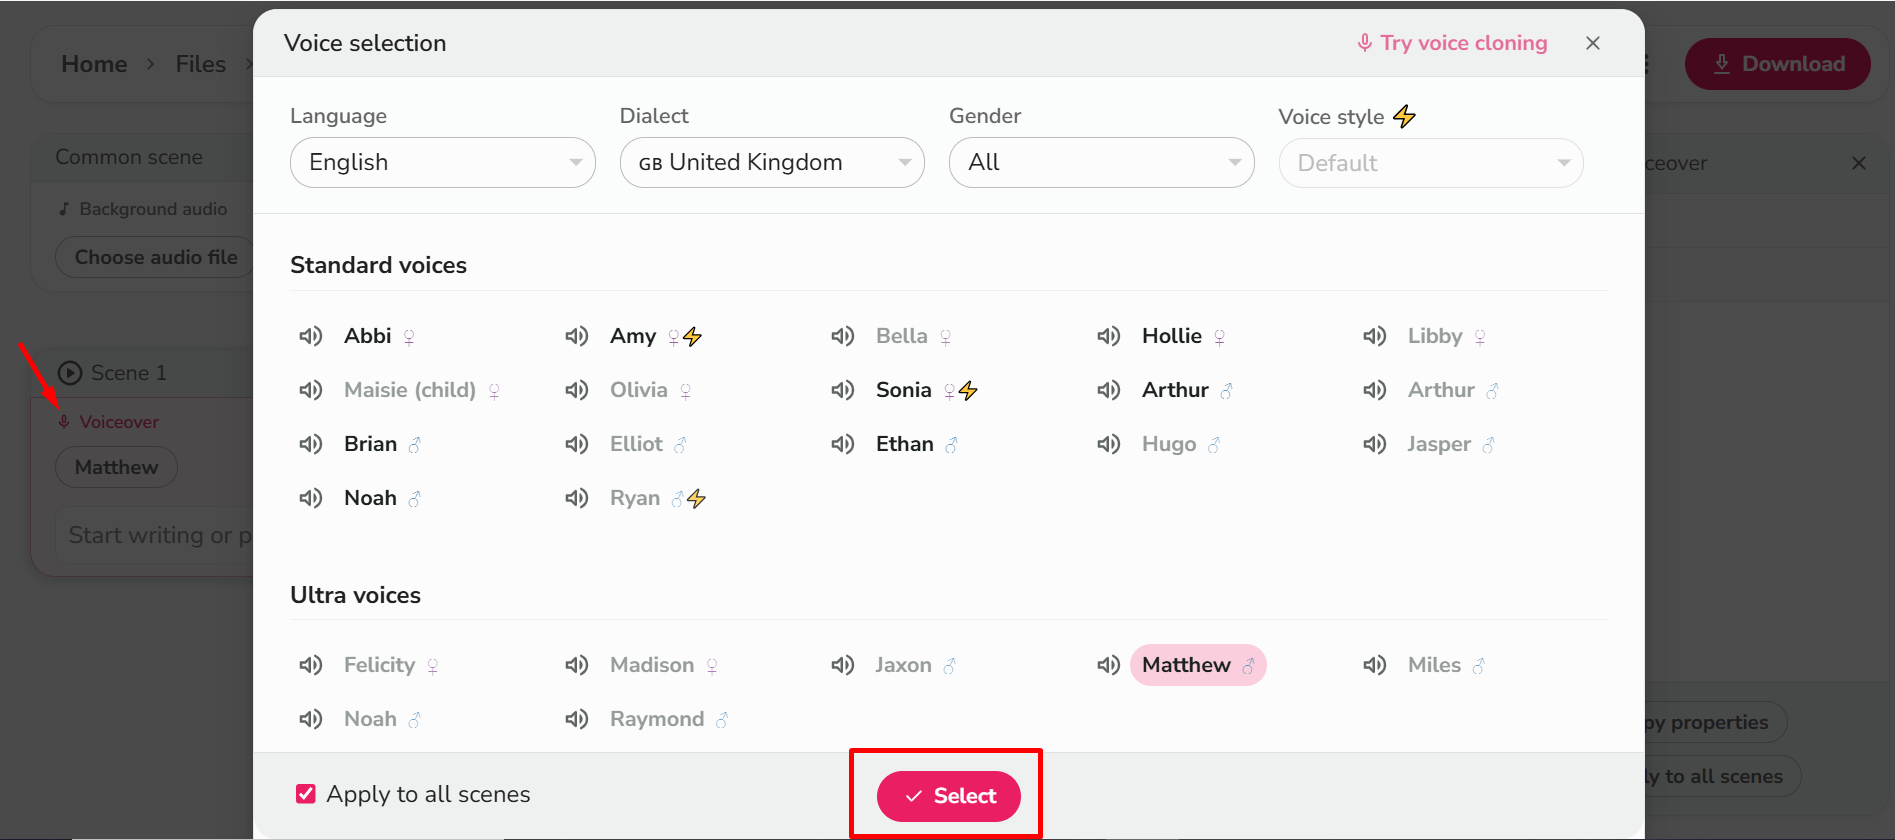1895x840 pixels.
Task: Play Miles ultra voice speaker icon
Action: (1374, 665)
